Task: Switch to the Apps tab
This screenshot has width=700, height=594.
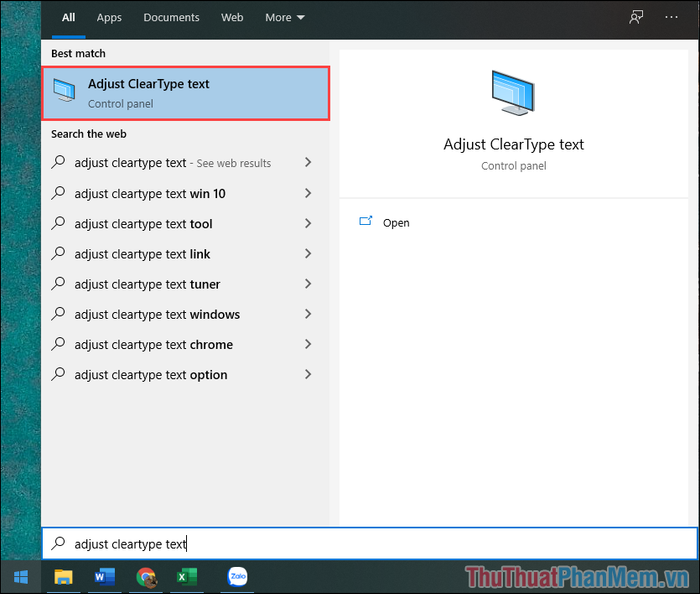Action: coord(109,18)
